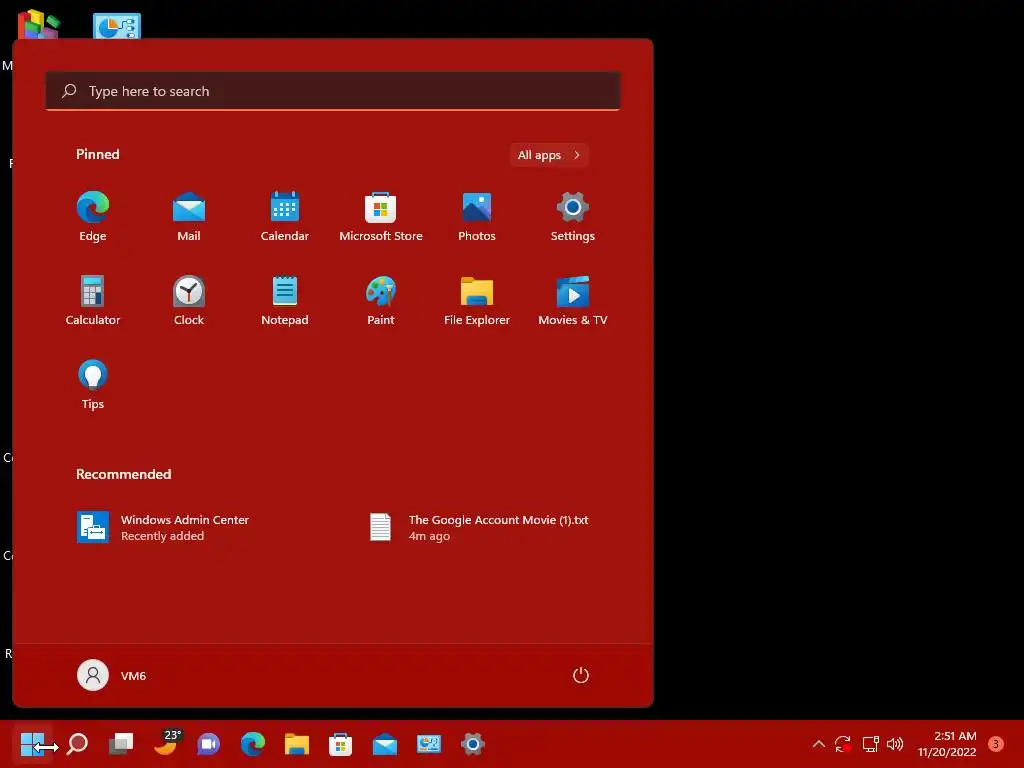Image resolution: width=1024 pixels, height=768 pixels.
Task: Open The Google Account Movie (1).txt
Action: click(x=480, y=527)
